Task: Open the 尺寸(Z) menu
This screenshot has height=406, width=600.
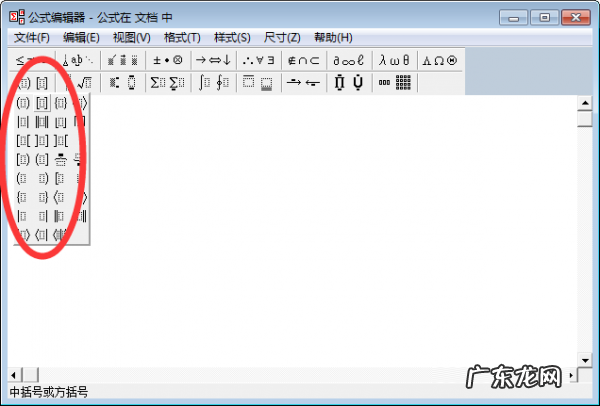Action: (x=282, y=38)
